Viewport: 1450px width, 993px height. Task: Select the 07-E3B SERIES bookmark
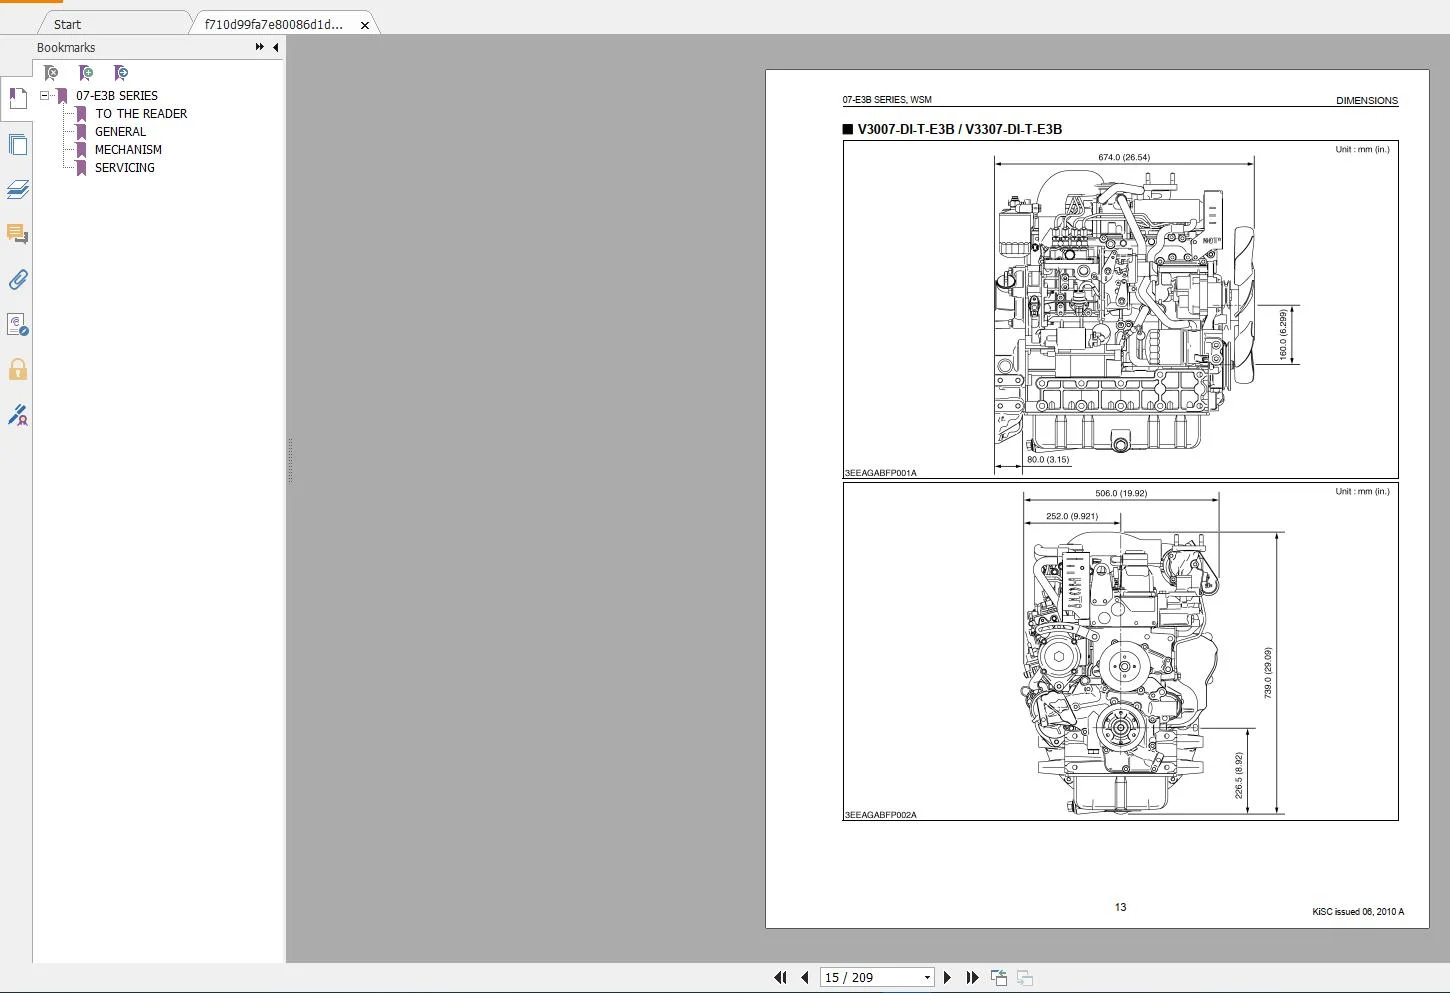tap(117, 96)
